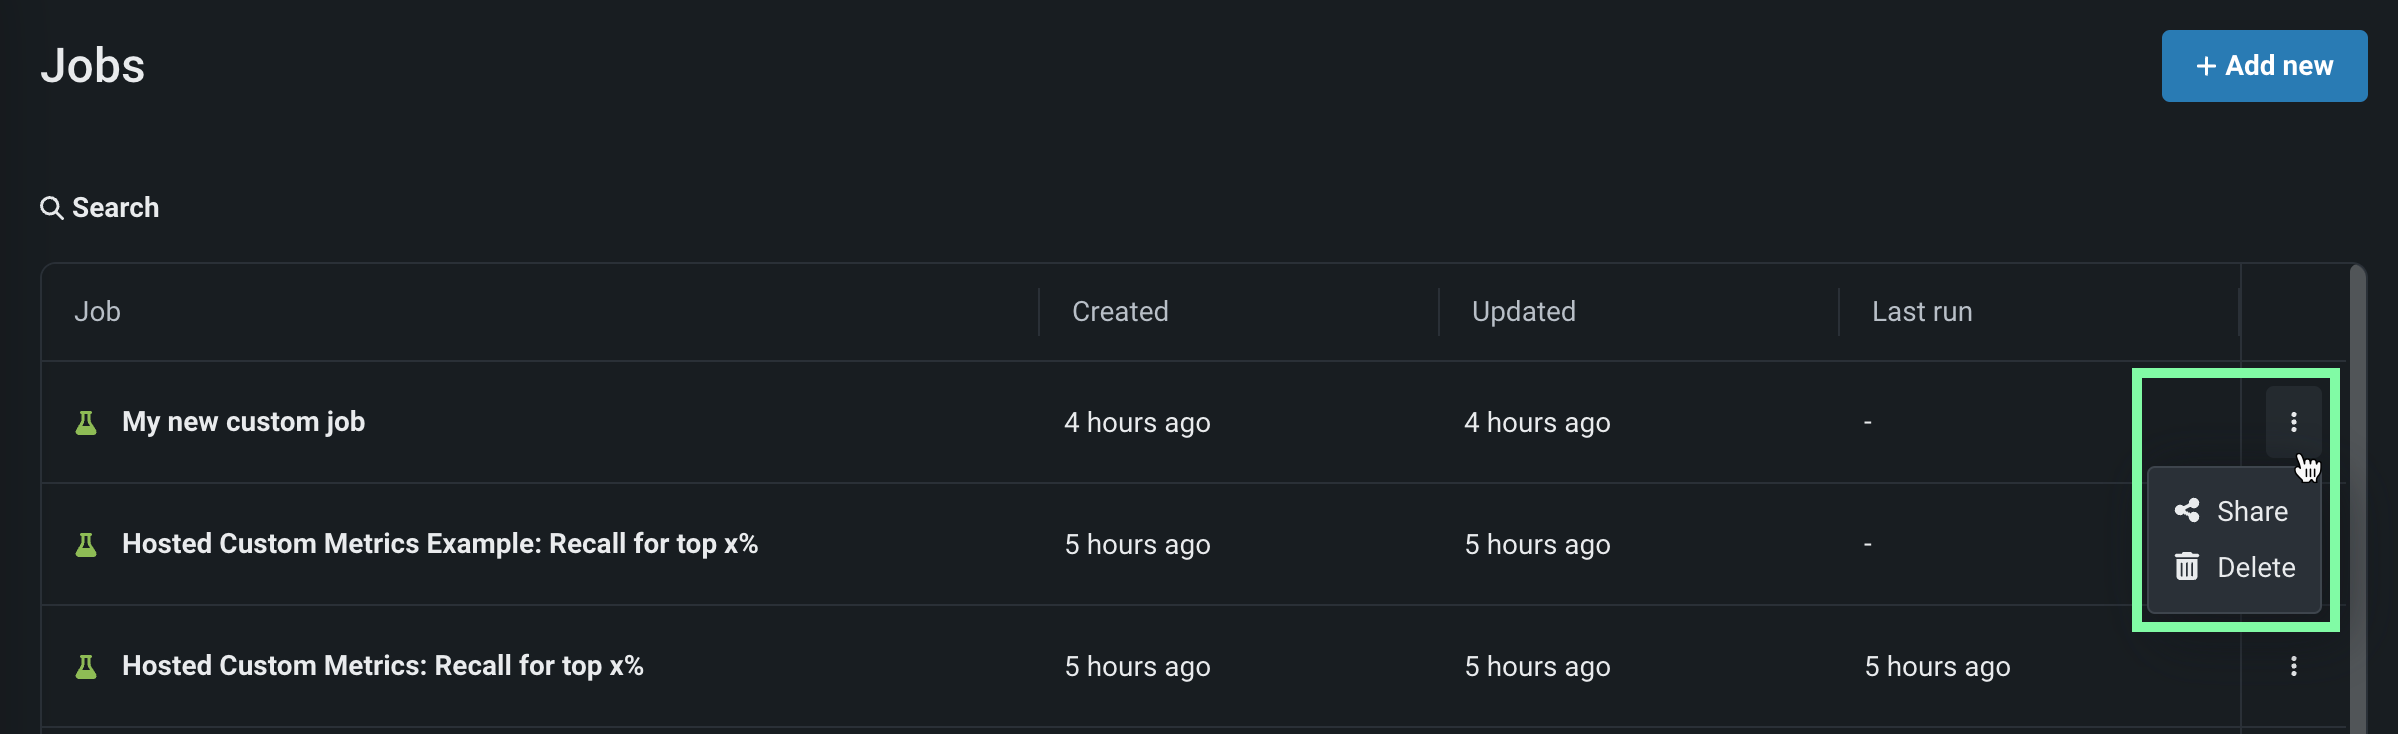Click the Share icon in the popup menu
The width and height of the screenshot is (2398, 734).
coord(2187,511)
